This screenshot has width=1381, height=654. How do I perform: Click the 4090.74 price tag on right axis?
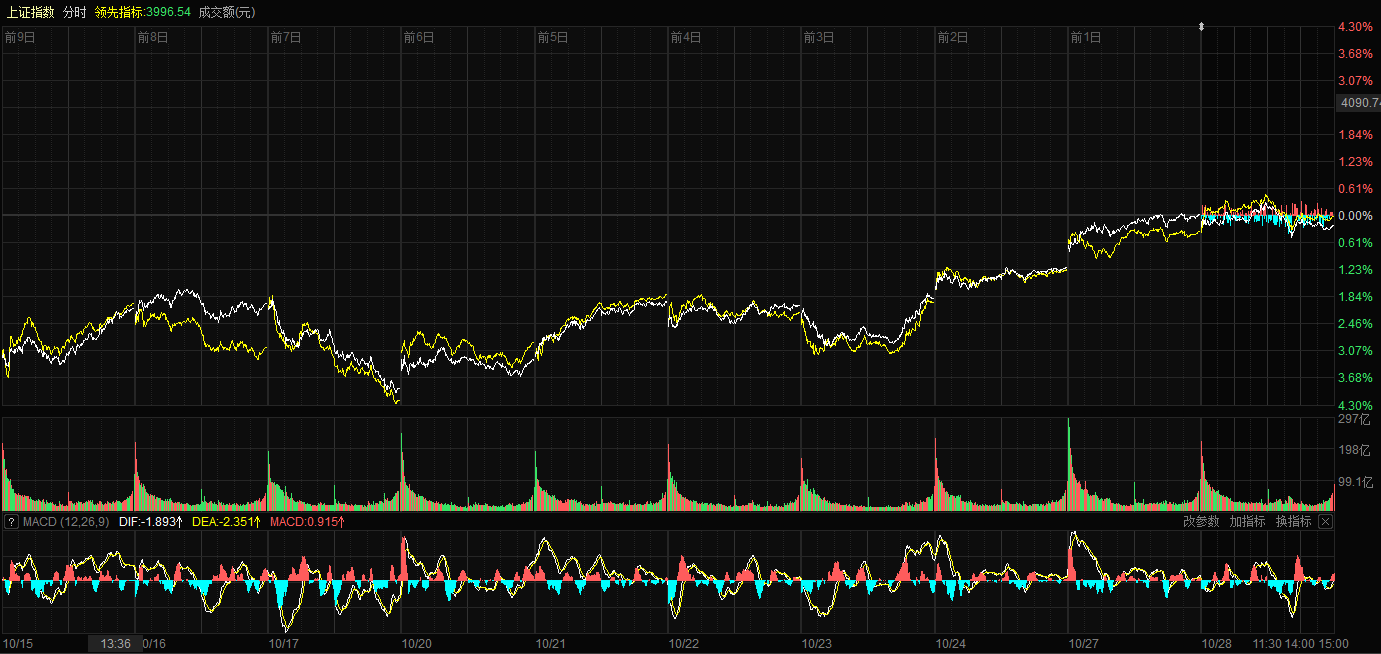click(x=1359, y=103)
